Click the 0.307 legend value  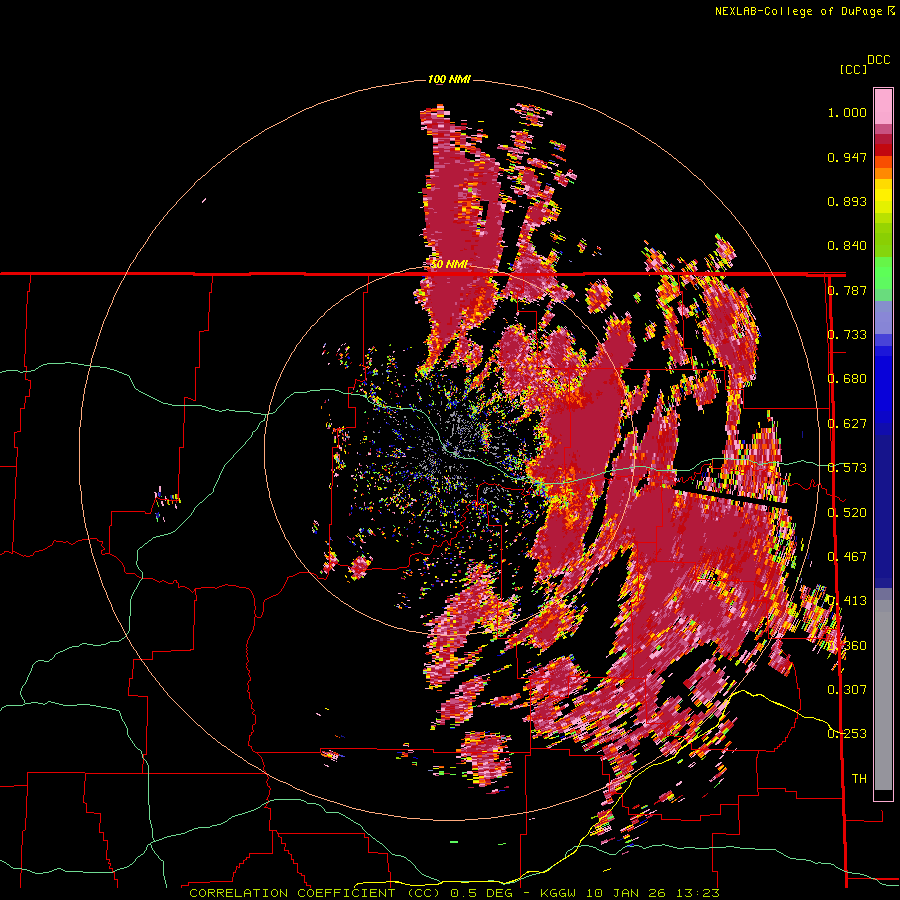pyautogui.click(x=847, y=689)
